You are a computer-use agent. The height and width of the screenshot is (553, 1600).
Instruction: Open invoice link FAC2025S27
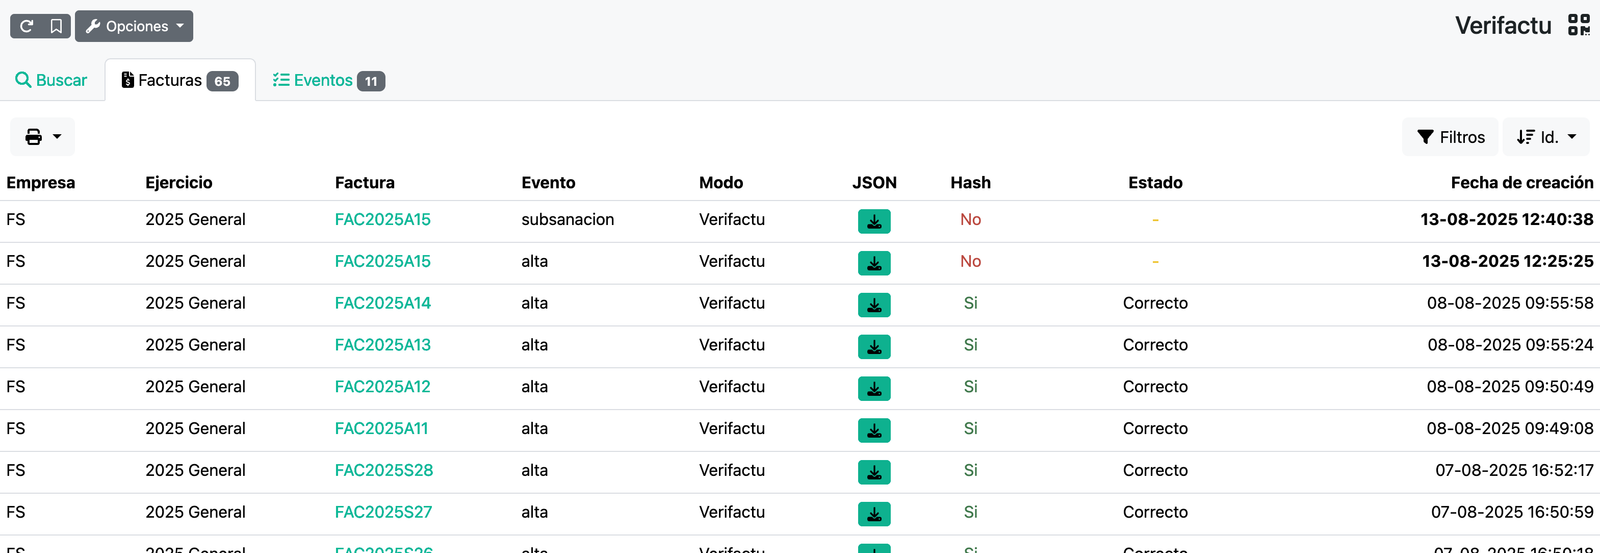(384, 512)
